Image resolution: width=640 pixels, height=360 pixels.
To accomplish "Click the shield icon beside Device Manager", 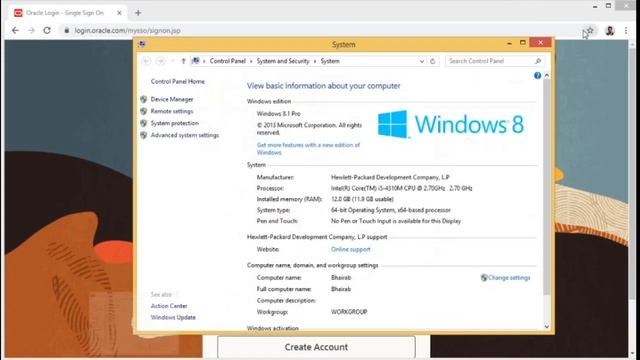I will point(143,99).
